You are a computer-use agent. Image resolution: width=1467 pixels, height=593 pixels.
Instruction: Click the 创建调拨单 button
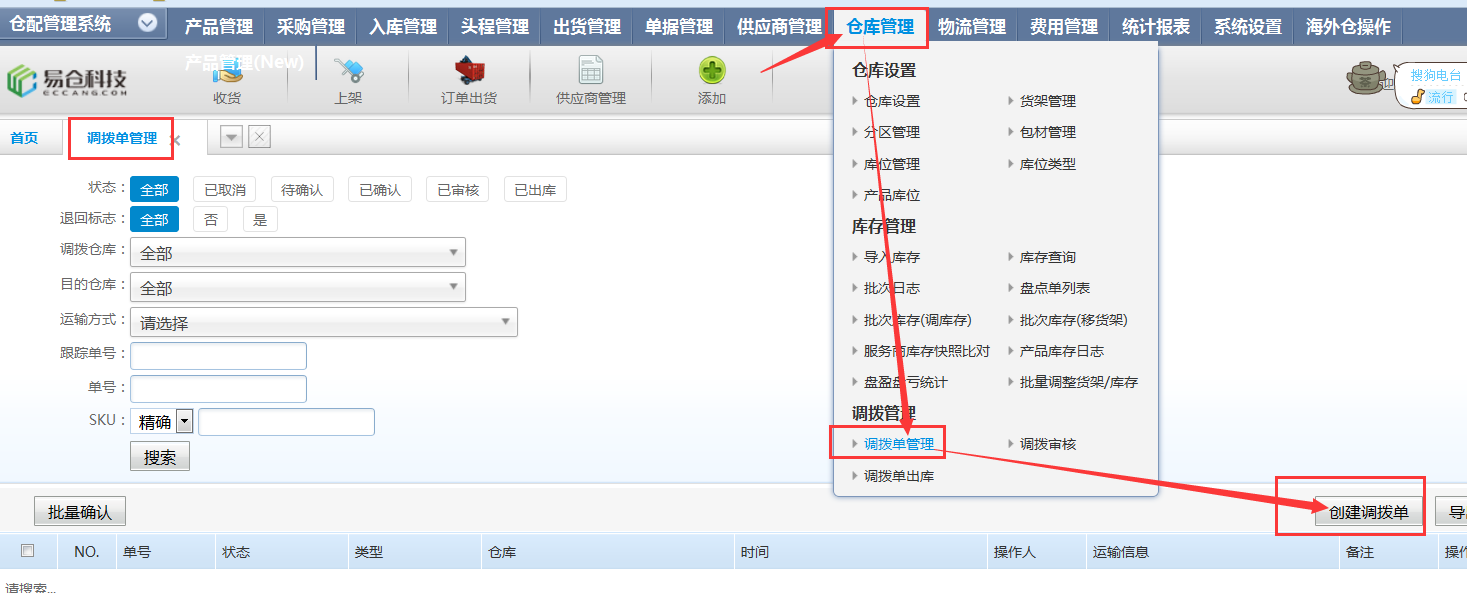[x=1368, y=512]
